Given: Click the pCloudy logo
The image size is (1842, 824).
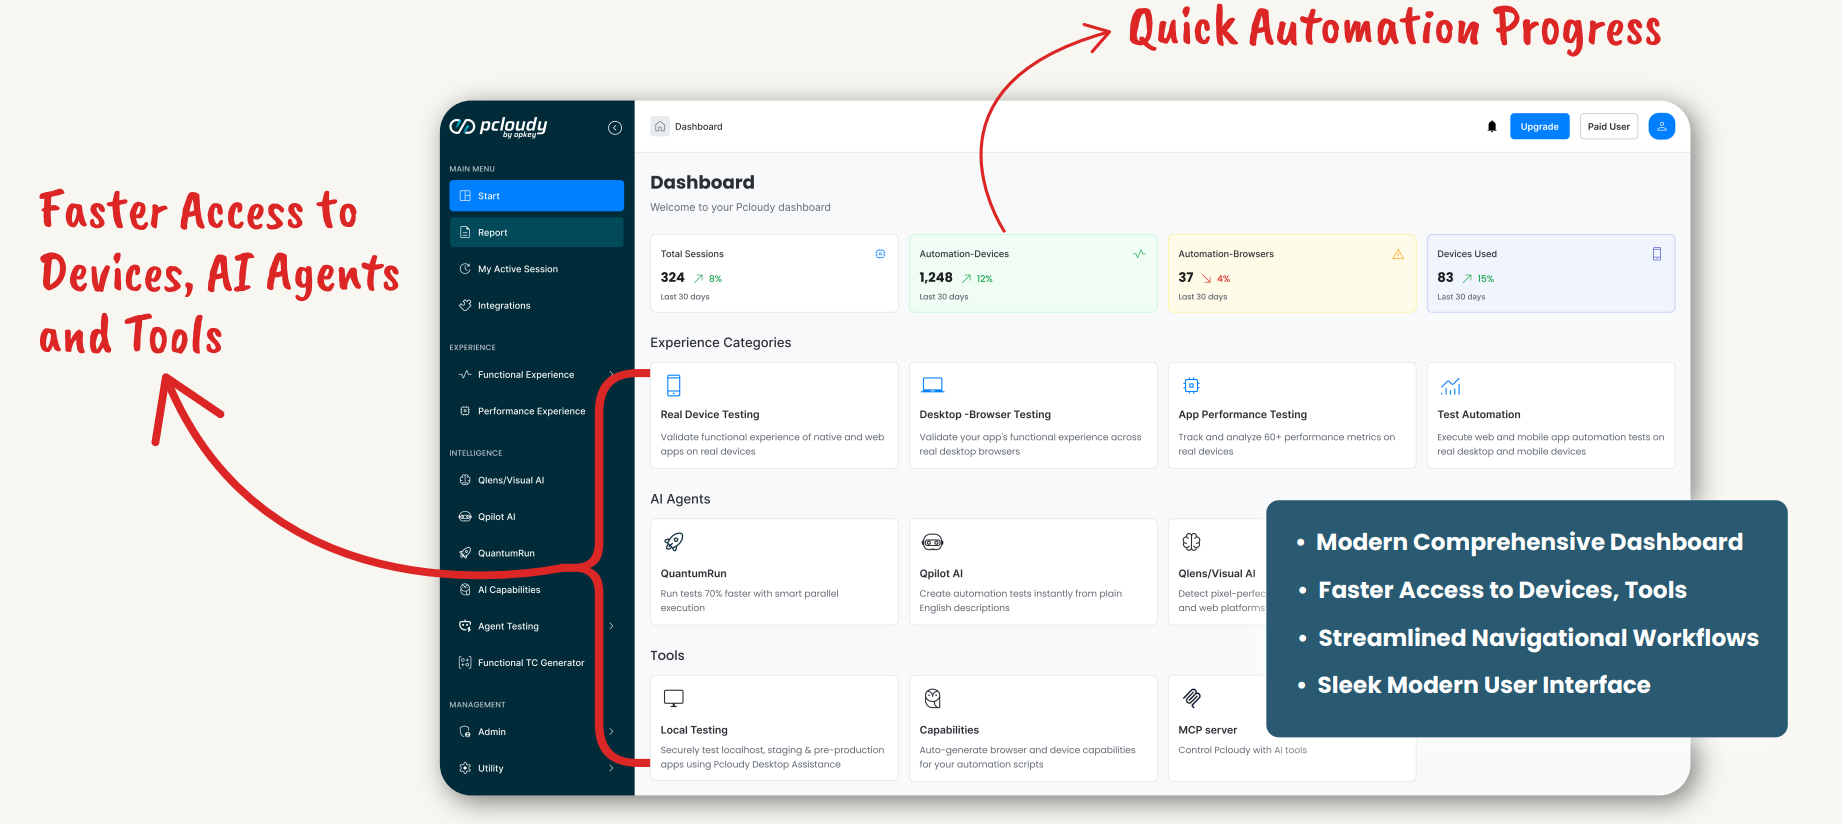Looking at the screenshot, I should click(498, 127).
